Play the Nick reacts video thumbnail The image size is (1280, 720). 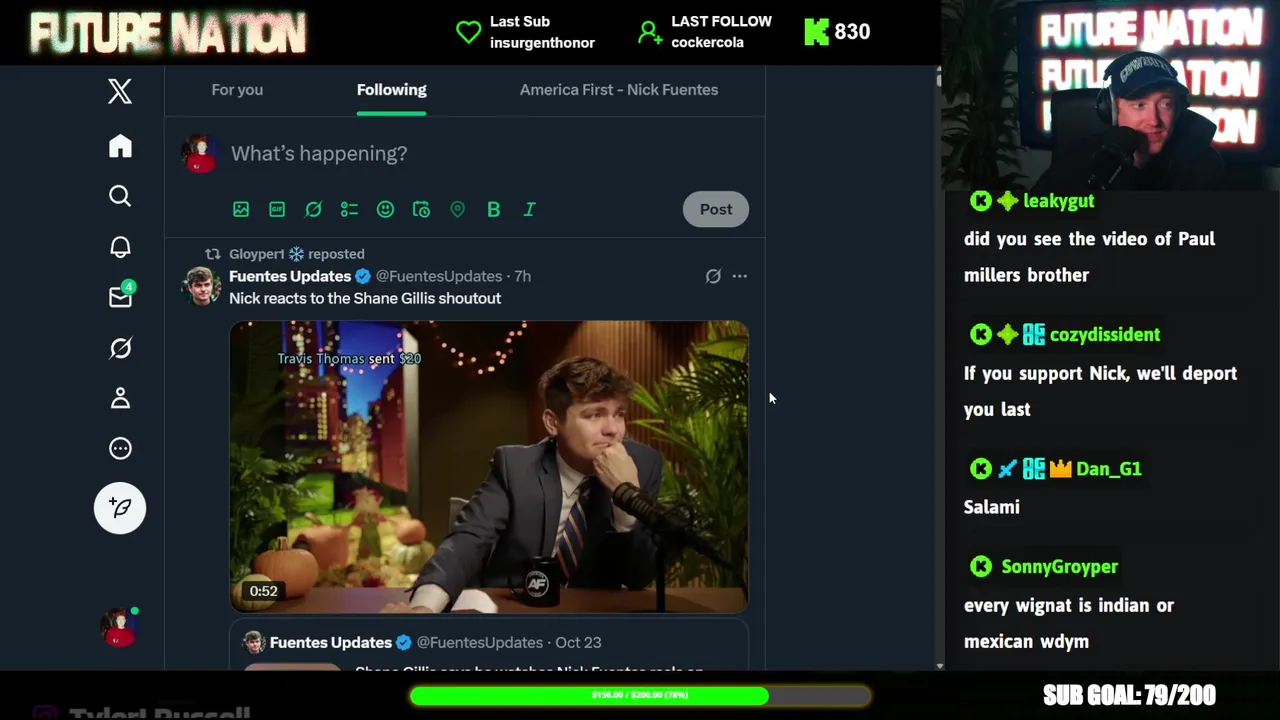(489, 466)
